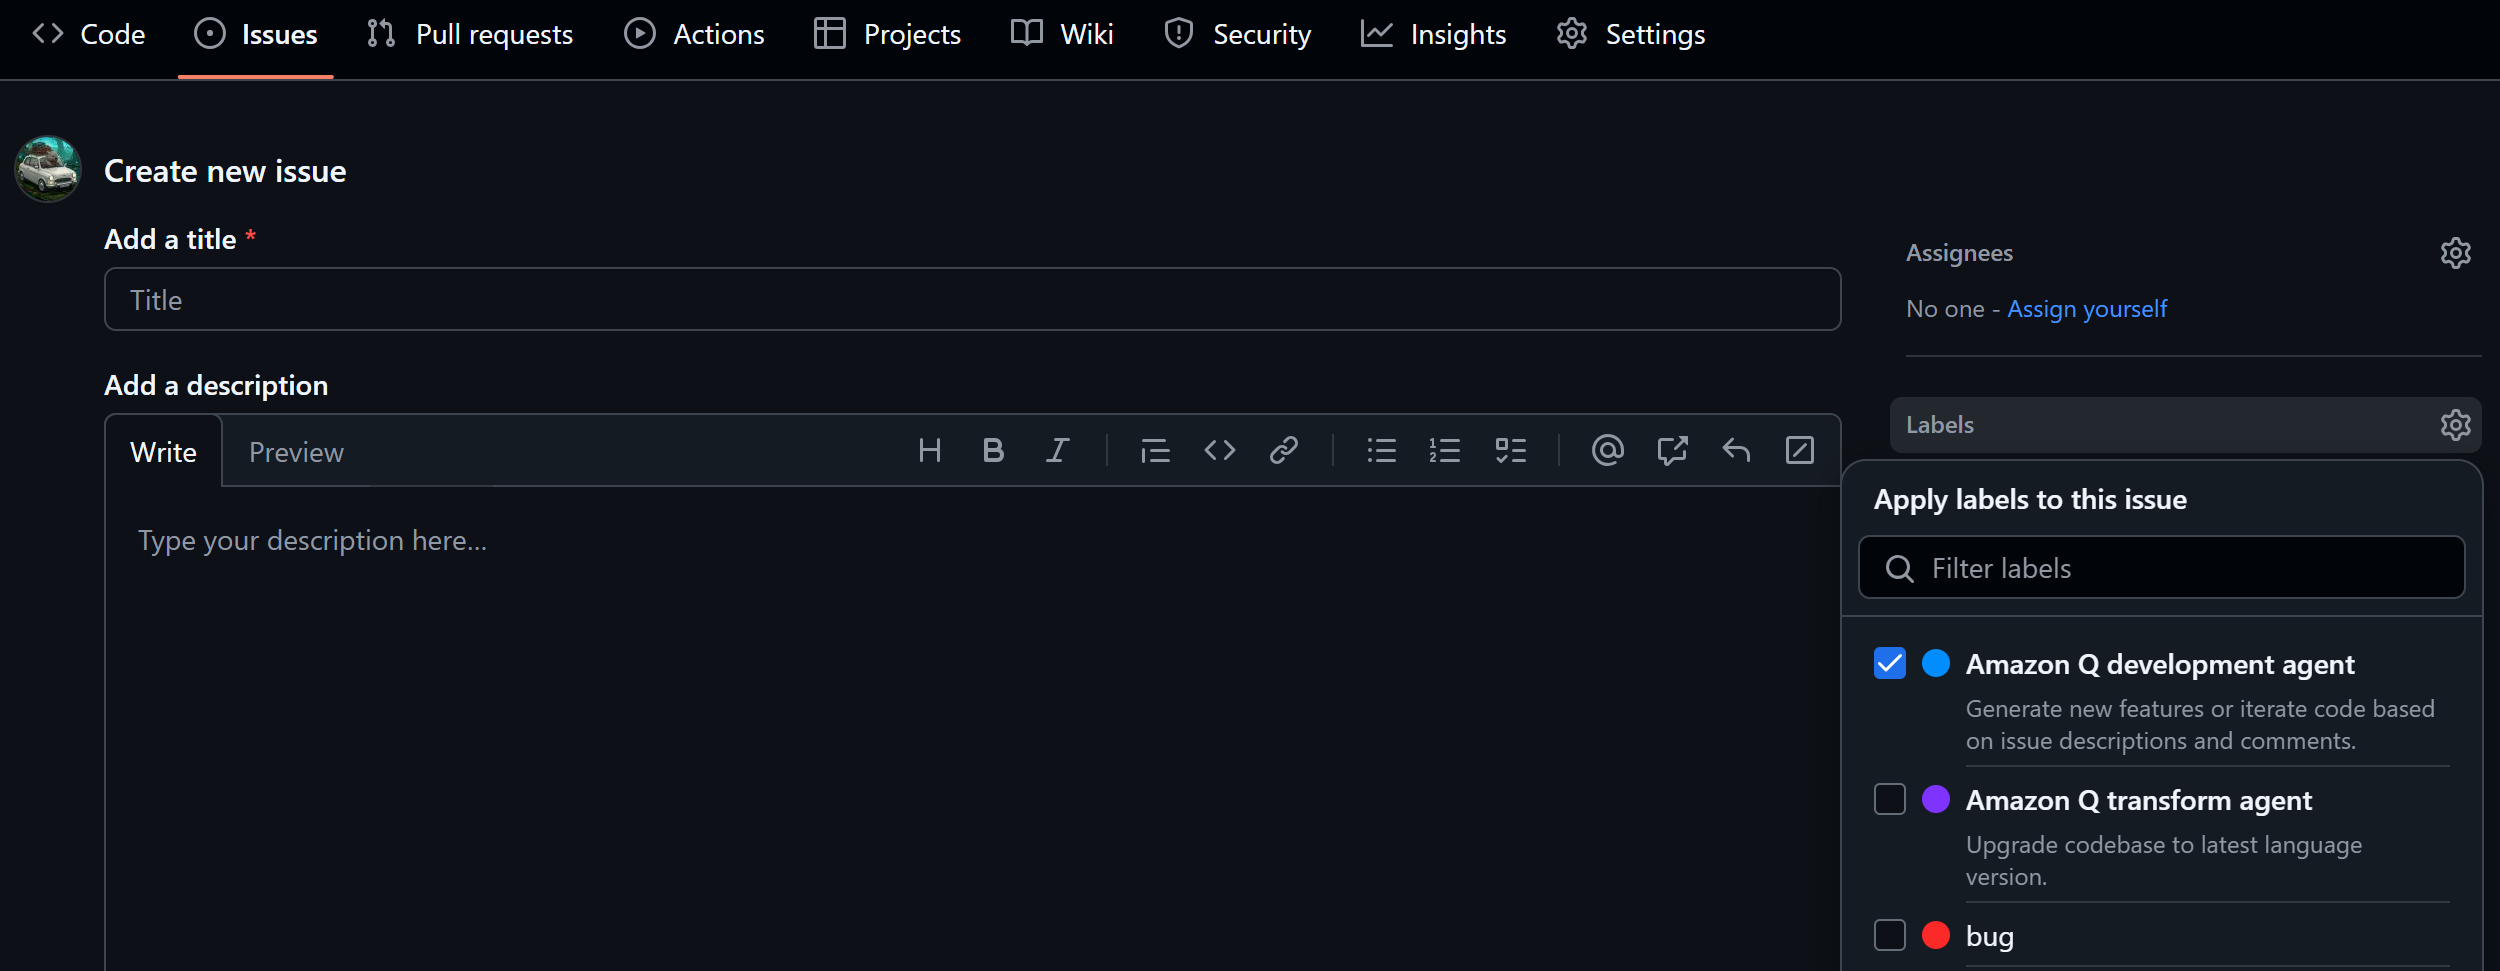Apply bold formatting
This screenshot has height=971, width=2500.
[993, 450]
